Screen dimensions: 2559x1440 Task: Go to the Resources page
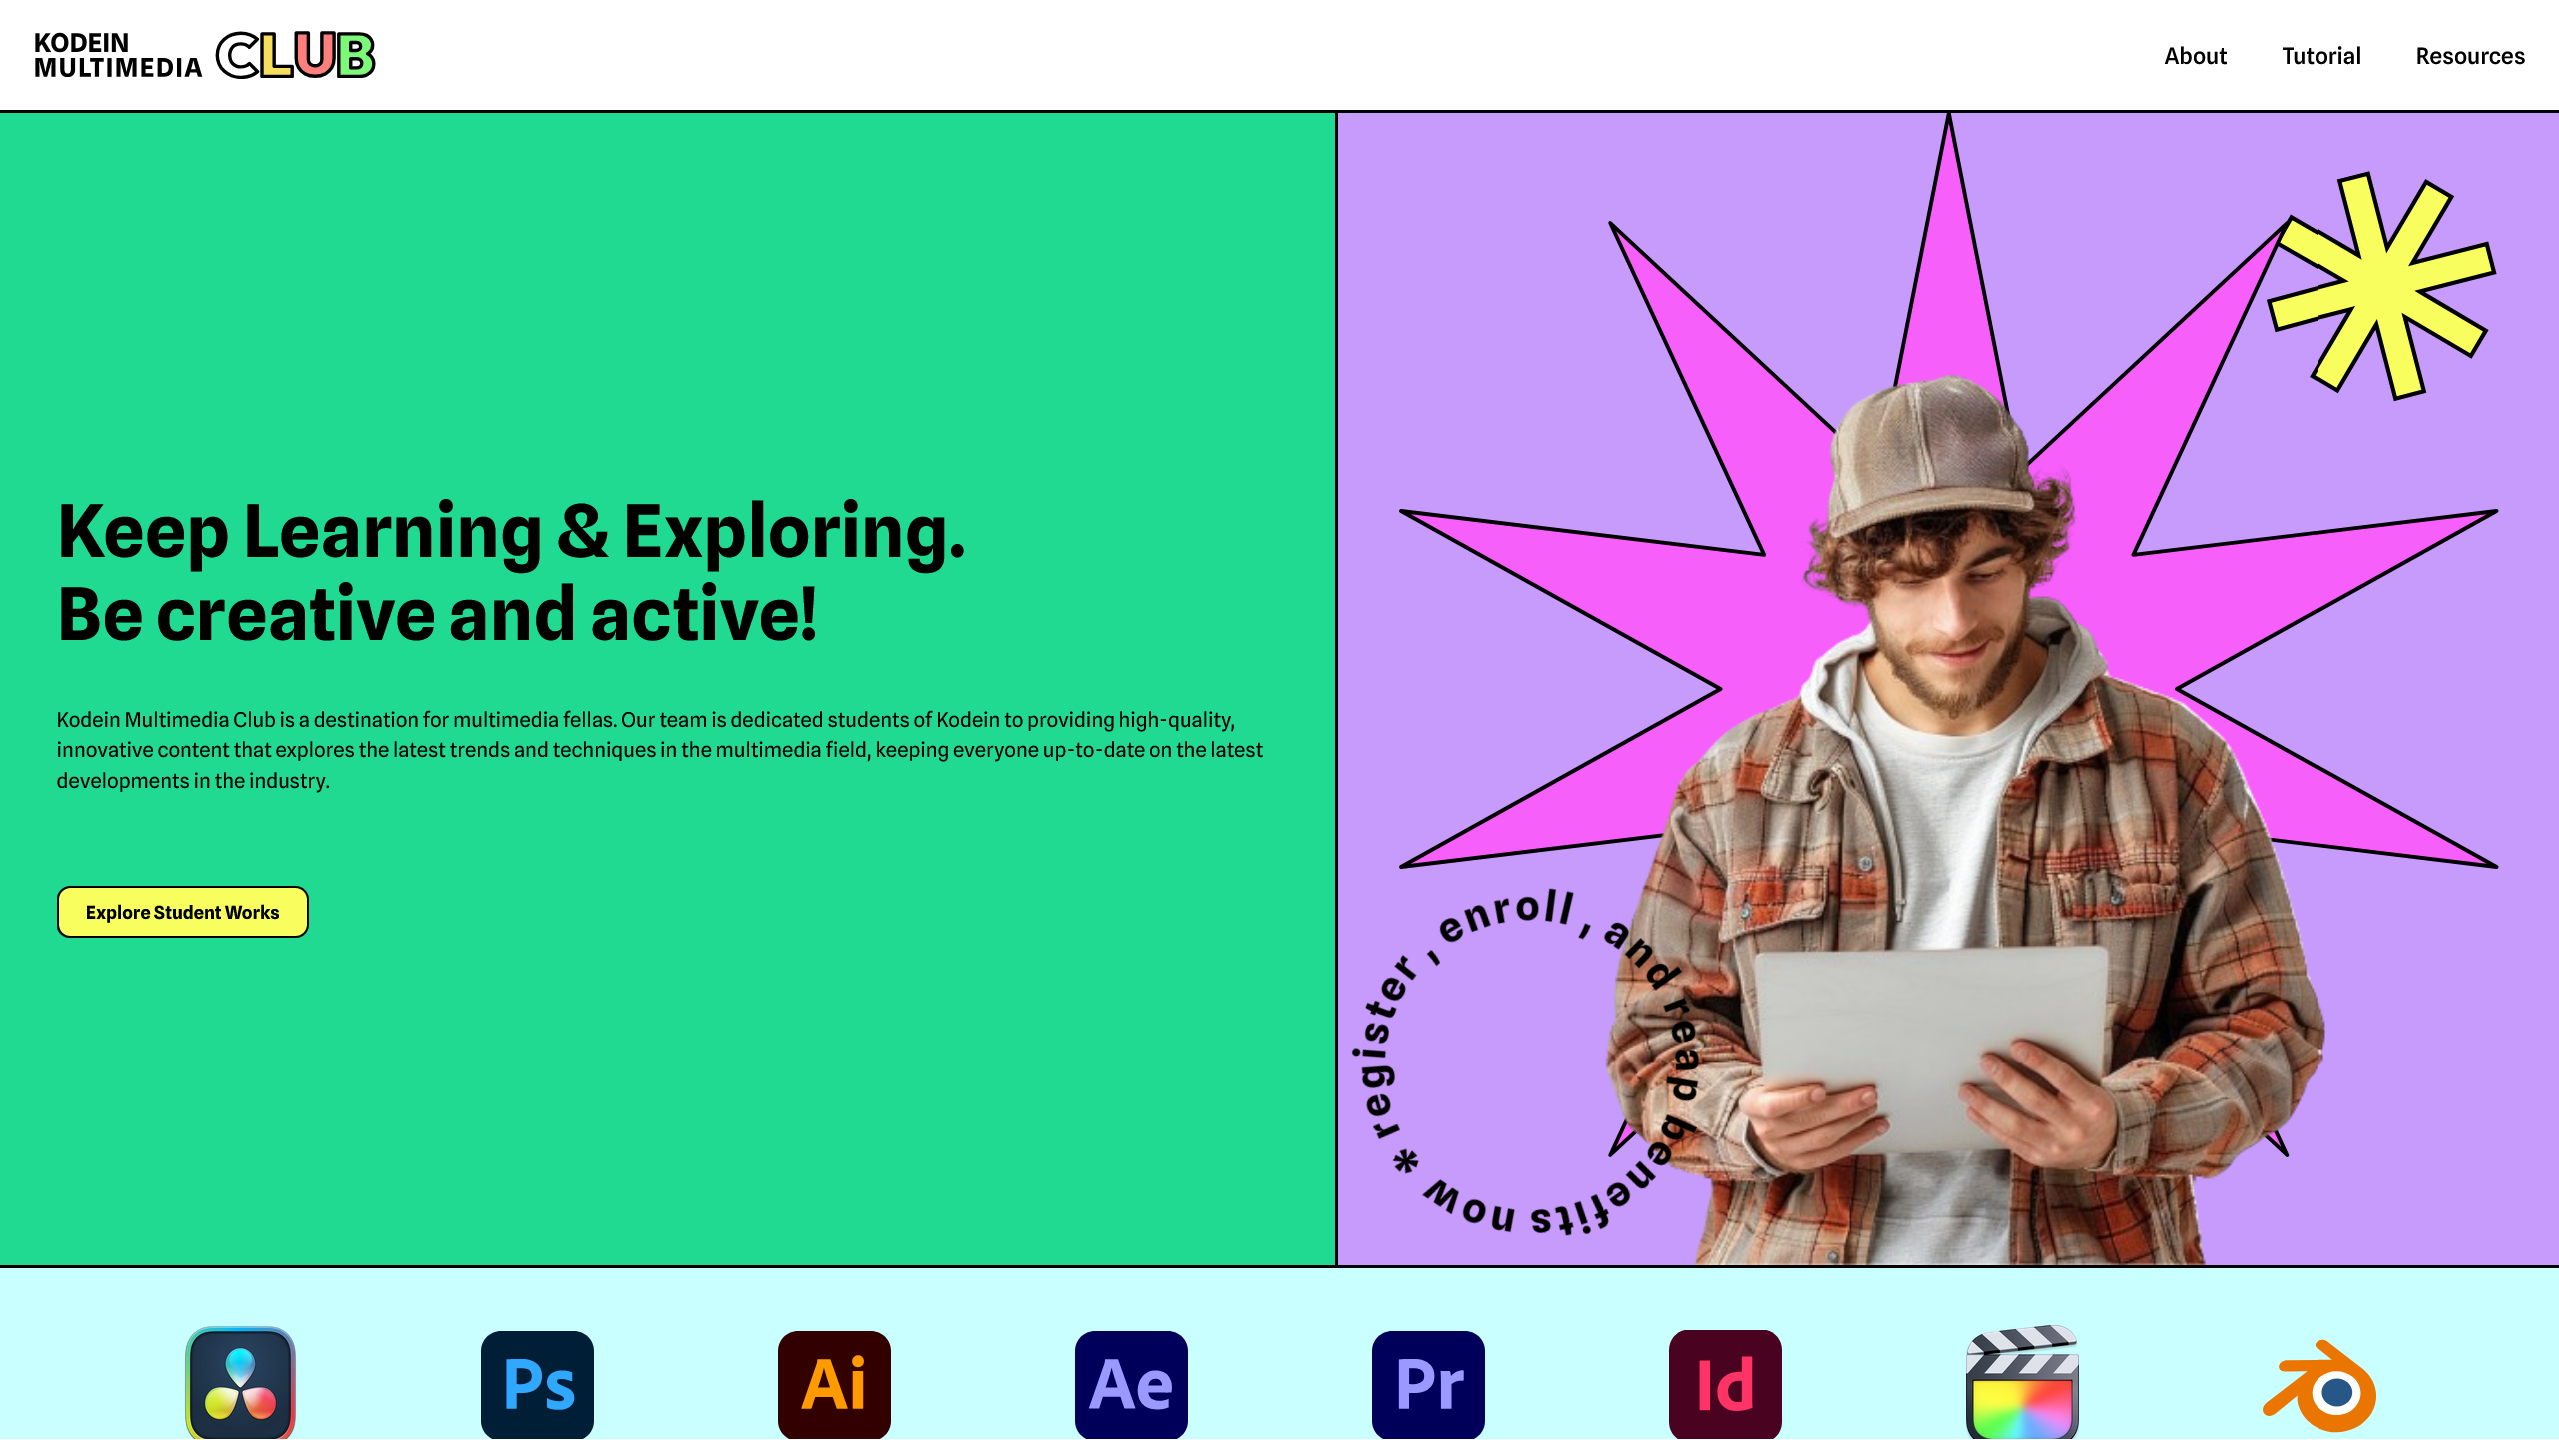[x=2470, y=56]
